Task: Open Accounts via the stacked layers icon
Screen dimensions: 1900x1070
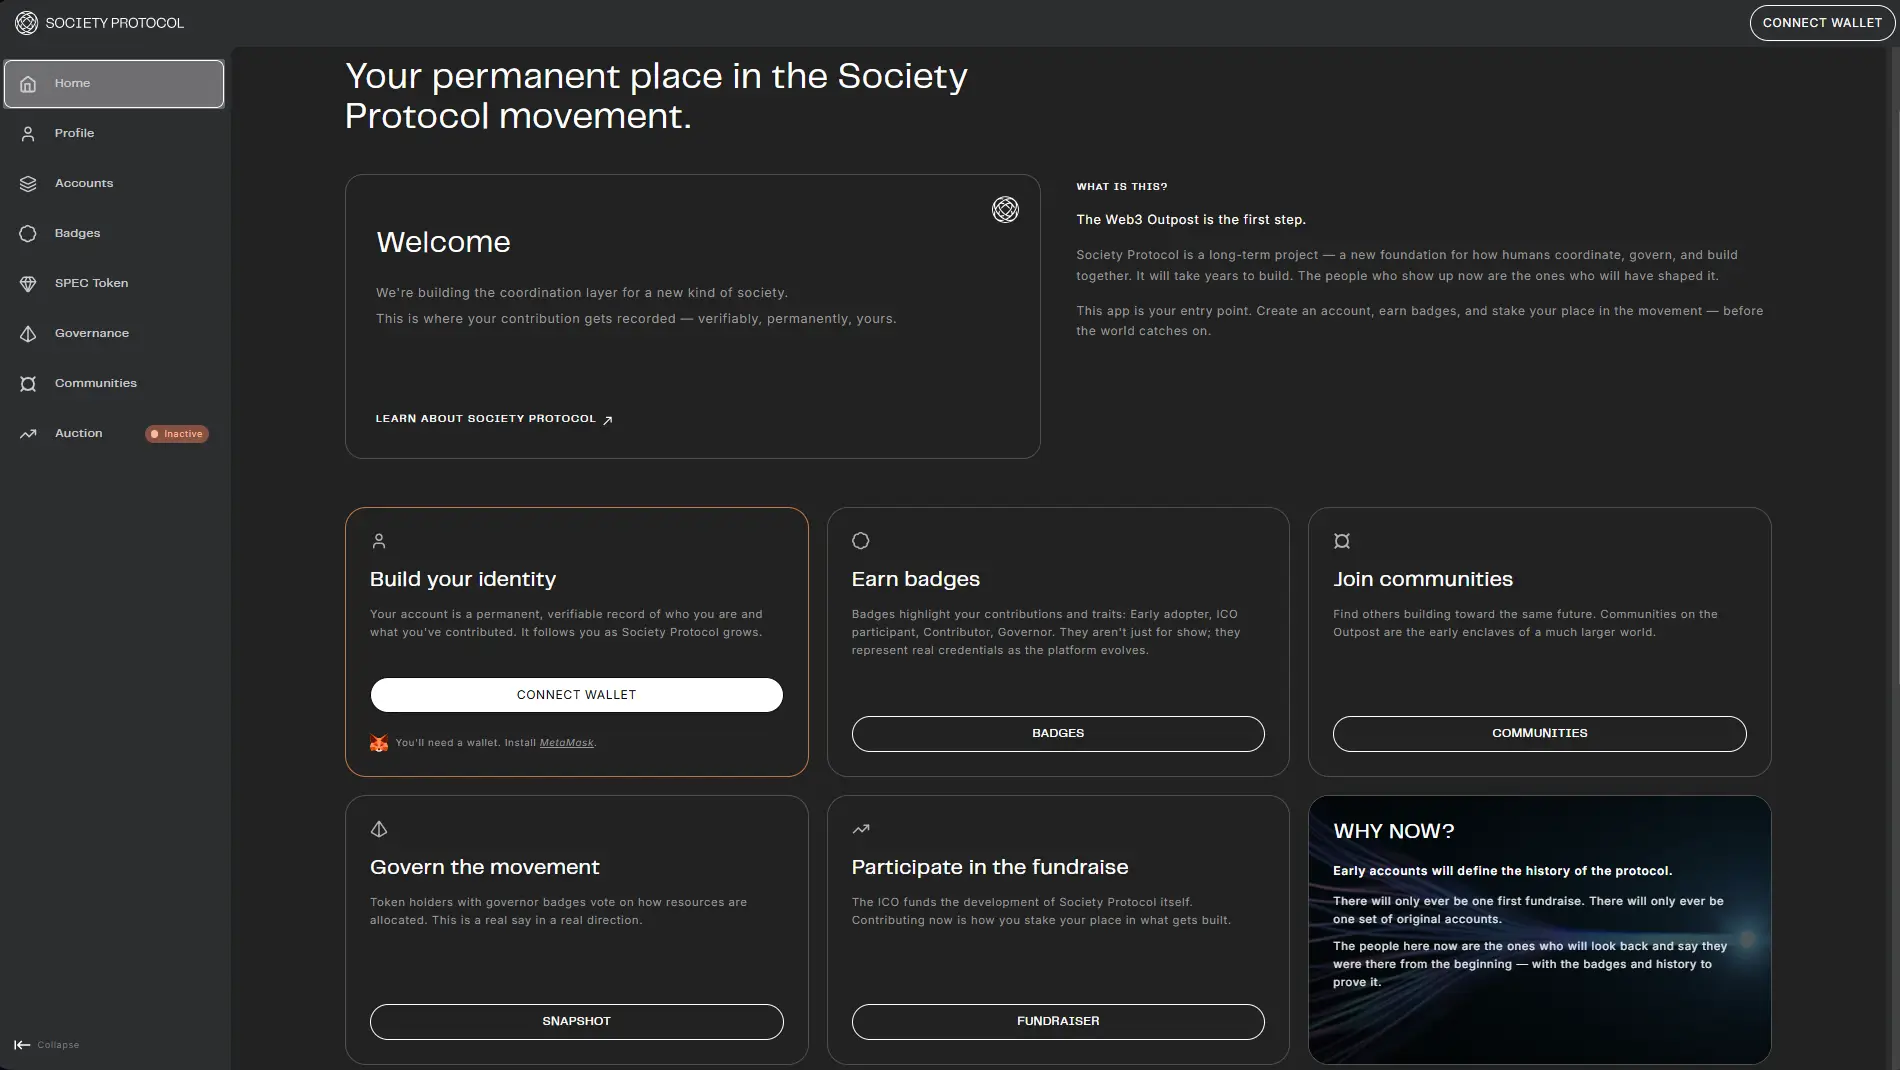Action: tap(28, 184)
